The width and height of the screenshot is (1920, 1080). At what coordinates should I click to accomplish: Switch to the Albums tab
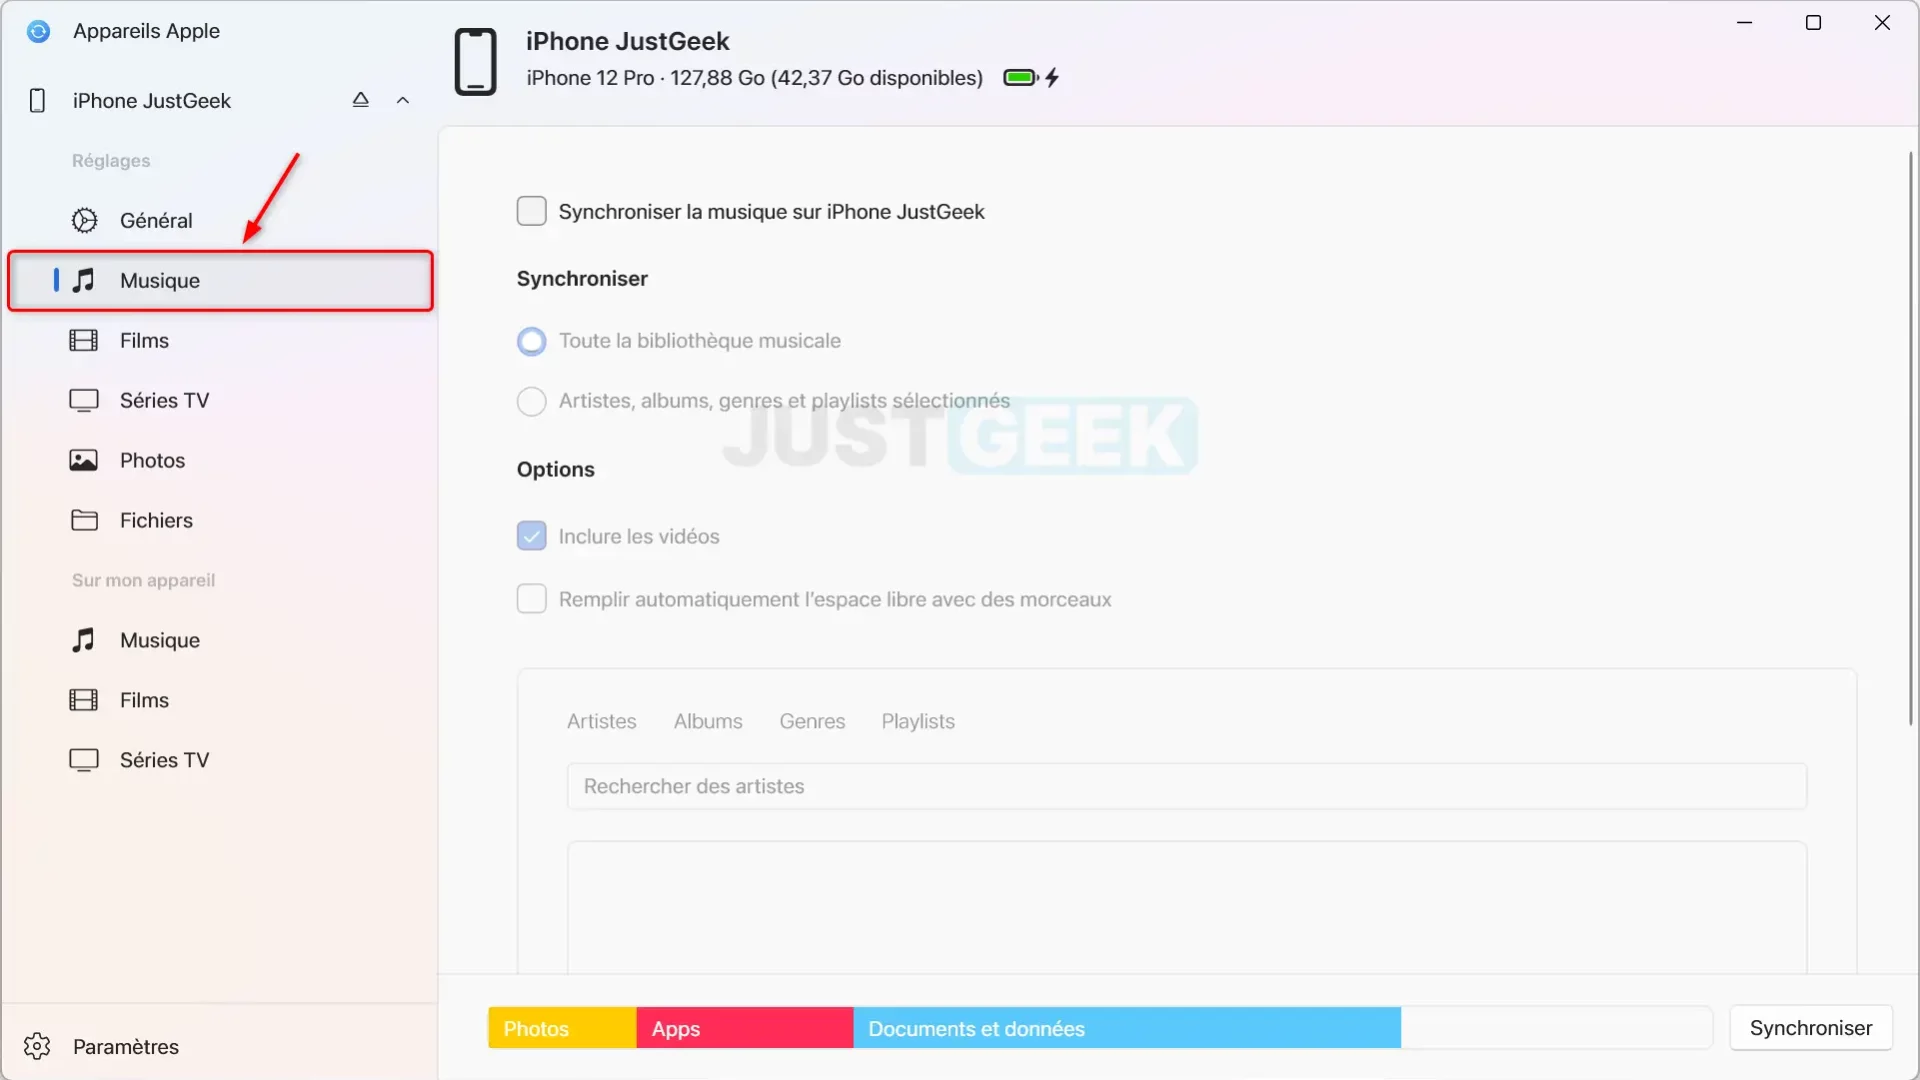coord(708,720)
